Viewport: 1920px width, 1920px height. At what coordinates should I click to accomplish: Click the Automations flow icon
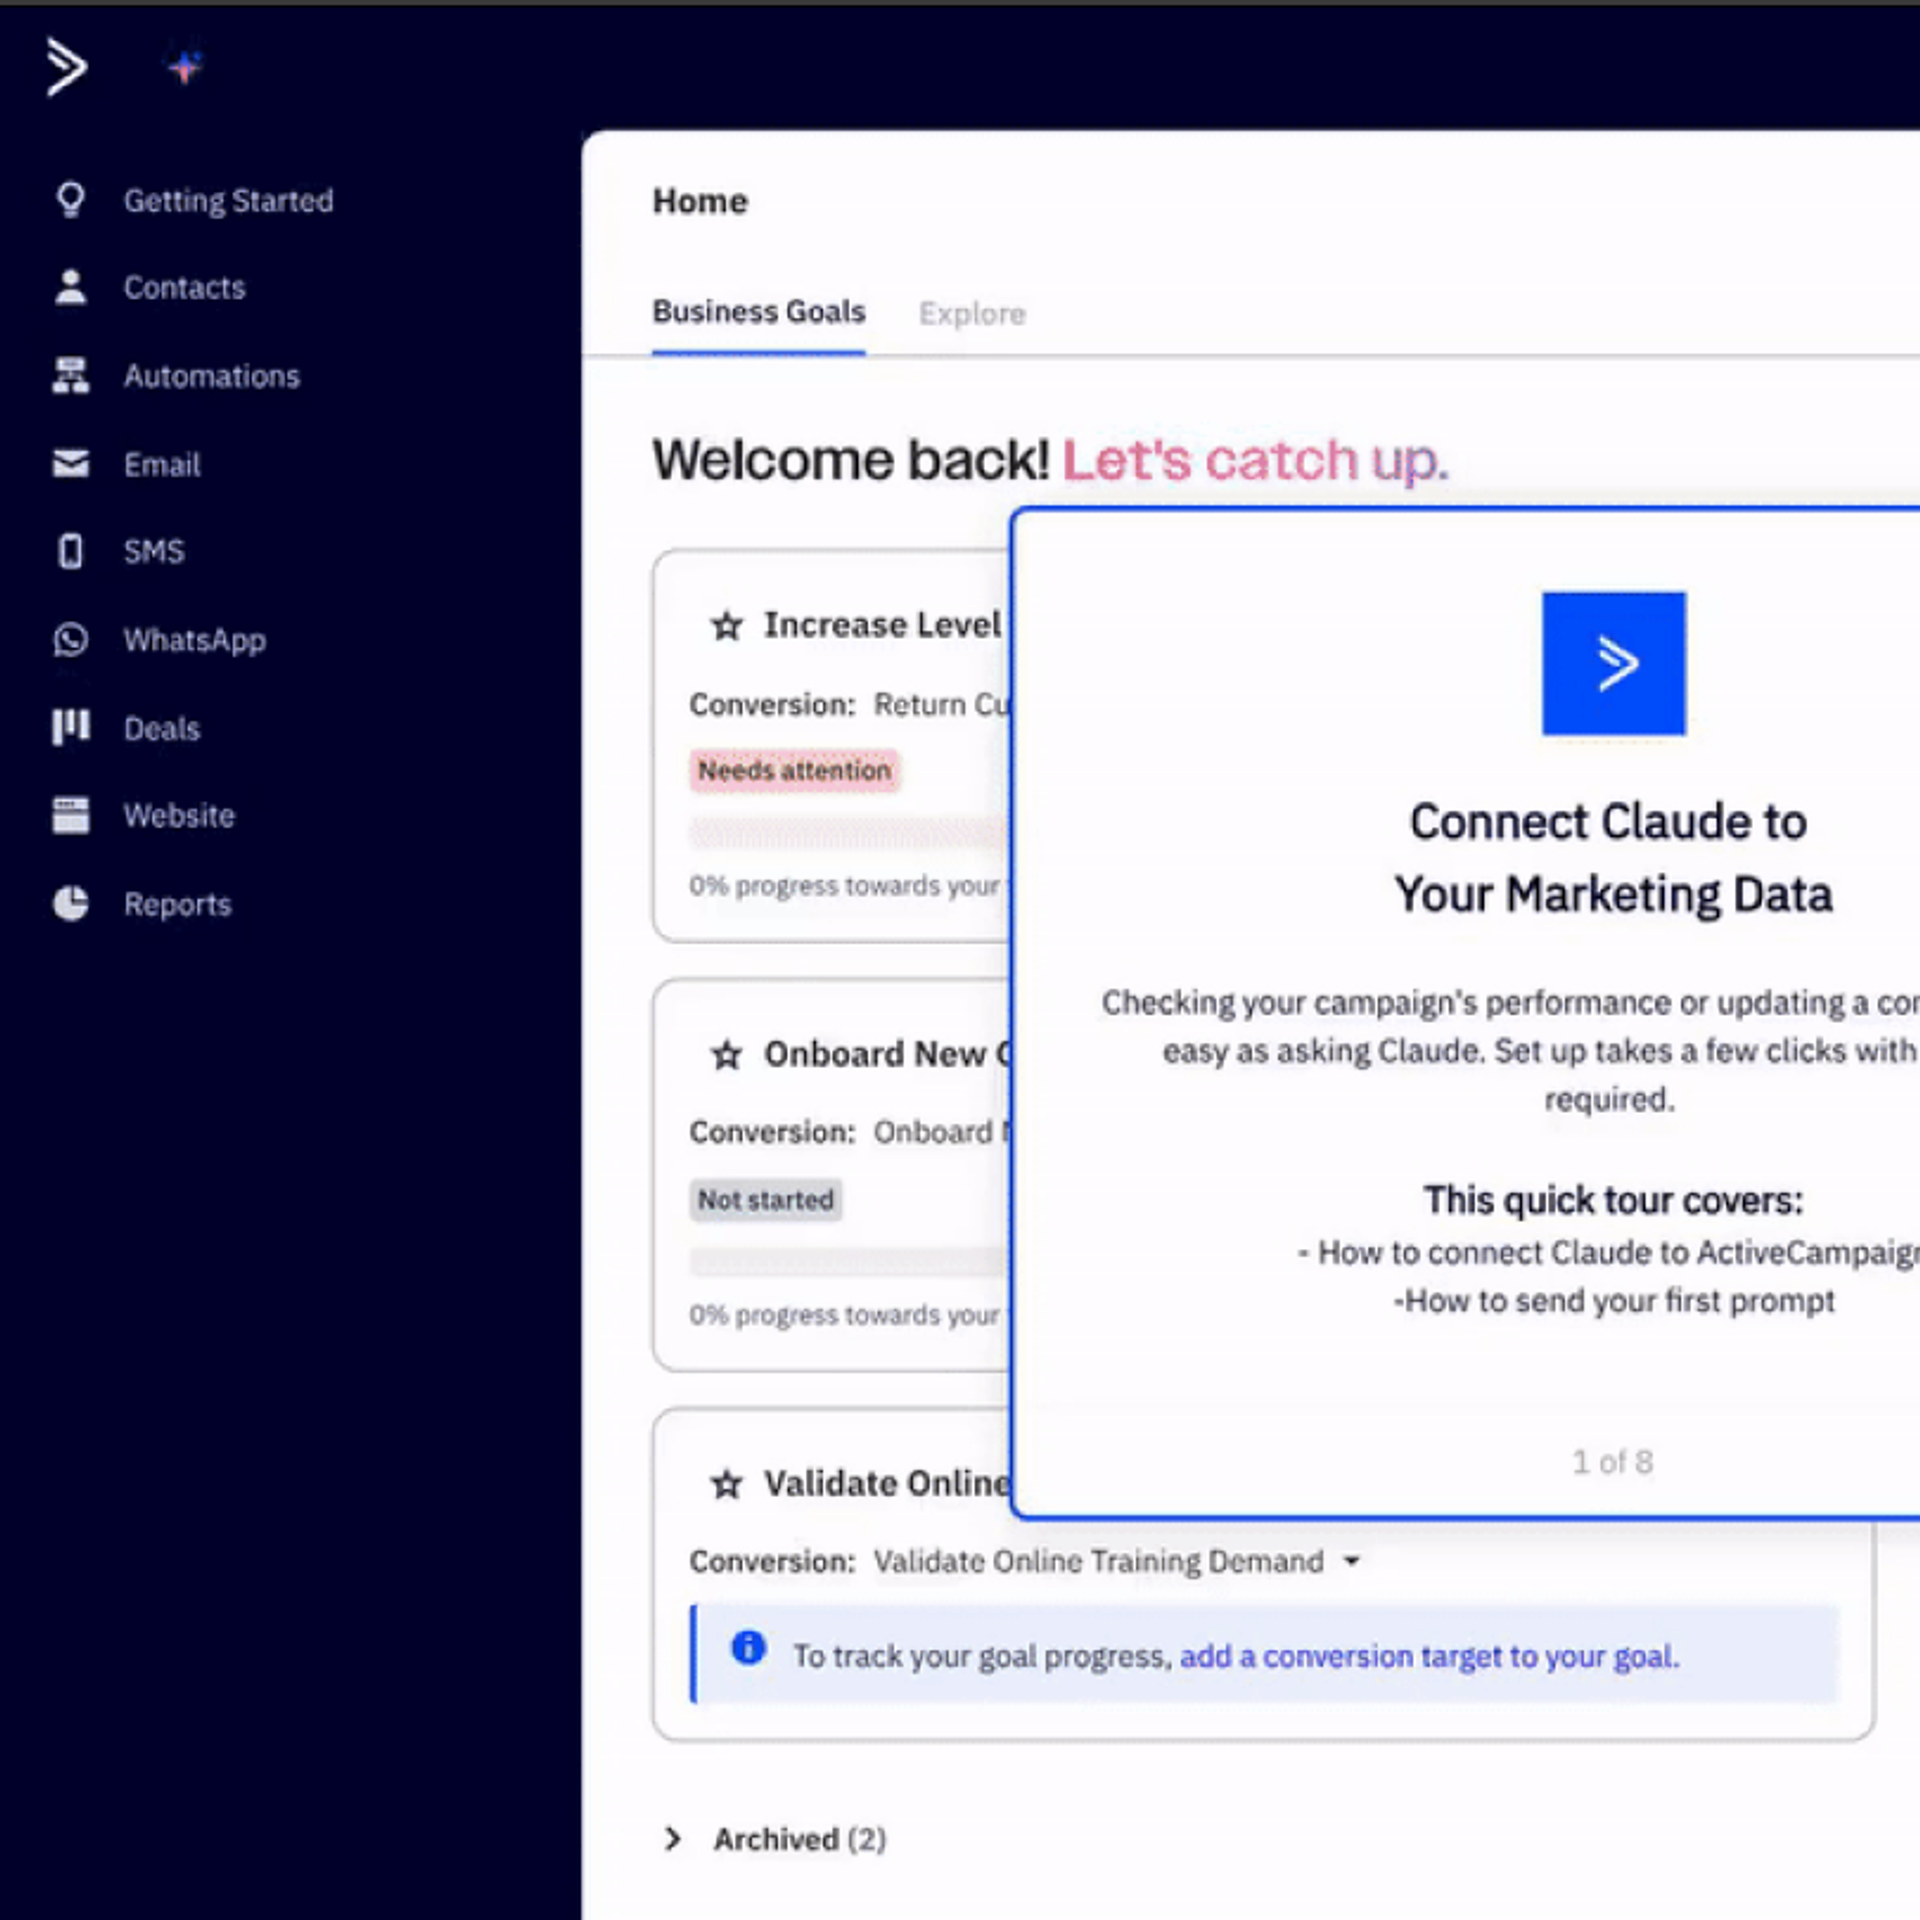pos(70,376)
